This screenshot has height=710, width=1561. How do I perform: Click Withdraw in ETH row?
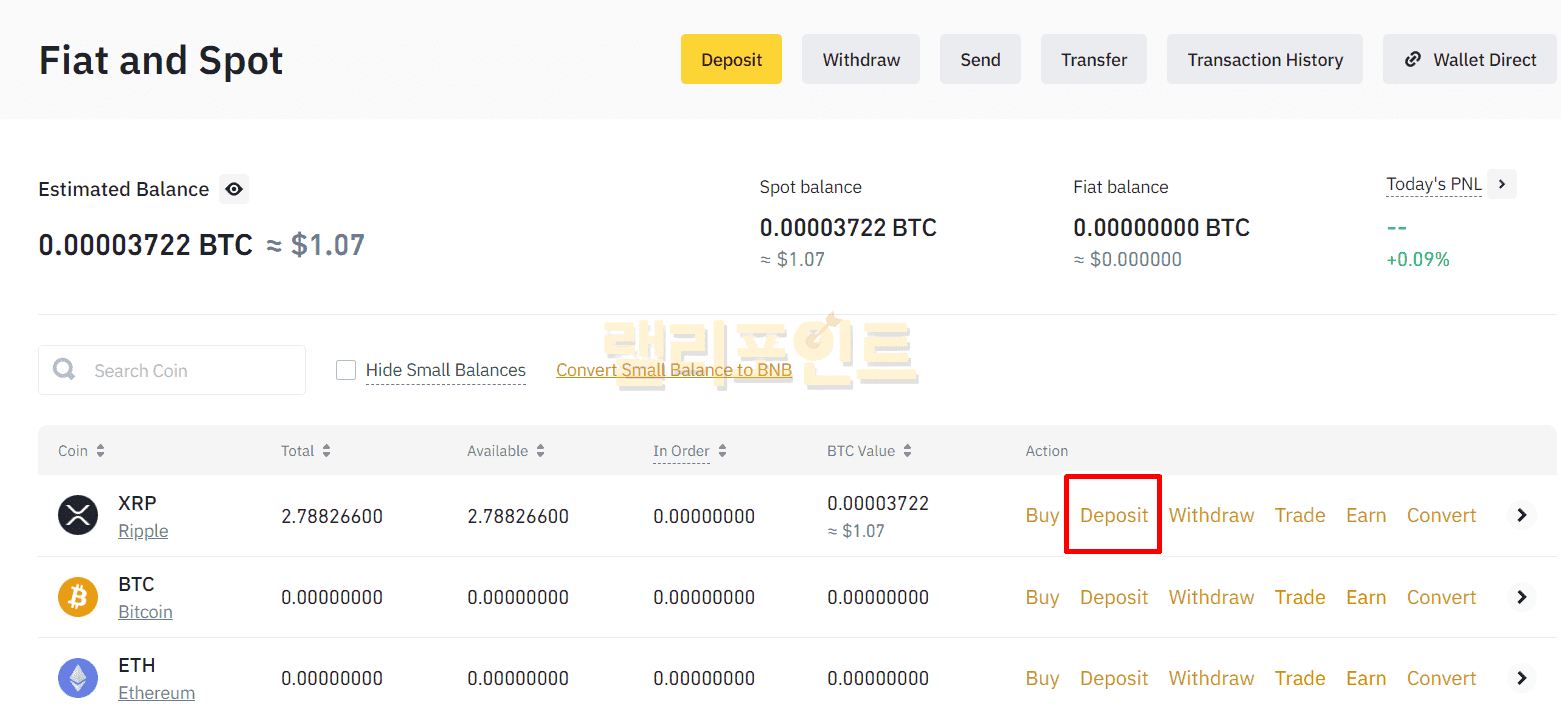pyautogui.click(x=1211, y=678)
